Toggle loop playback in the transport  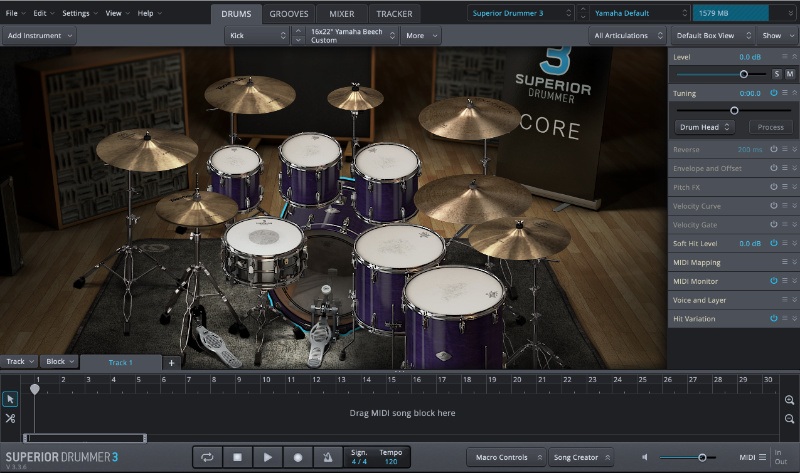(x=207, y=457)
